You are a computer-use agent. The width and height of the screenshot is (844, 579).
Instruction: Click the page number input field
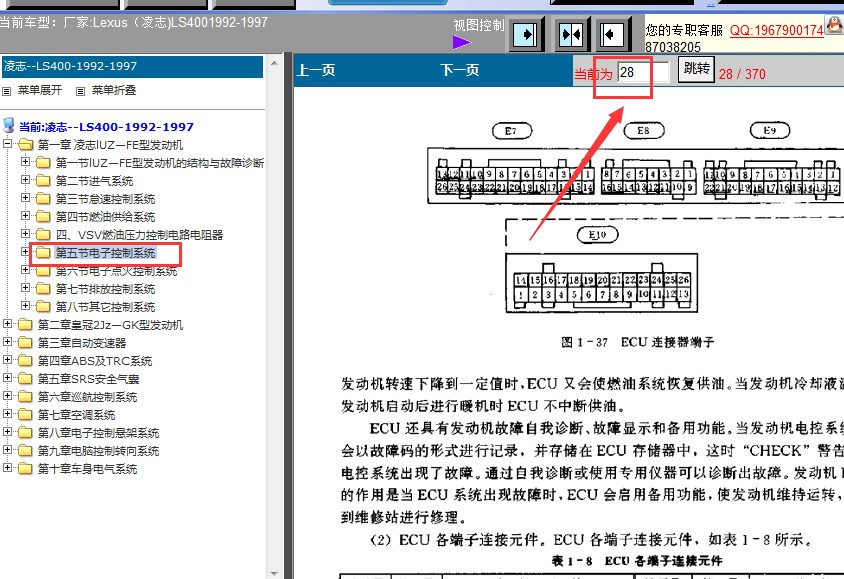[x=643, y=72]
